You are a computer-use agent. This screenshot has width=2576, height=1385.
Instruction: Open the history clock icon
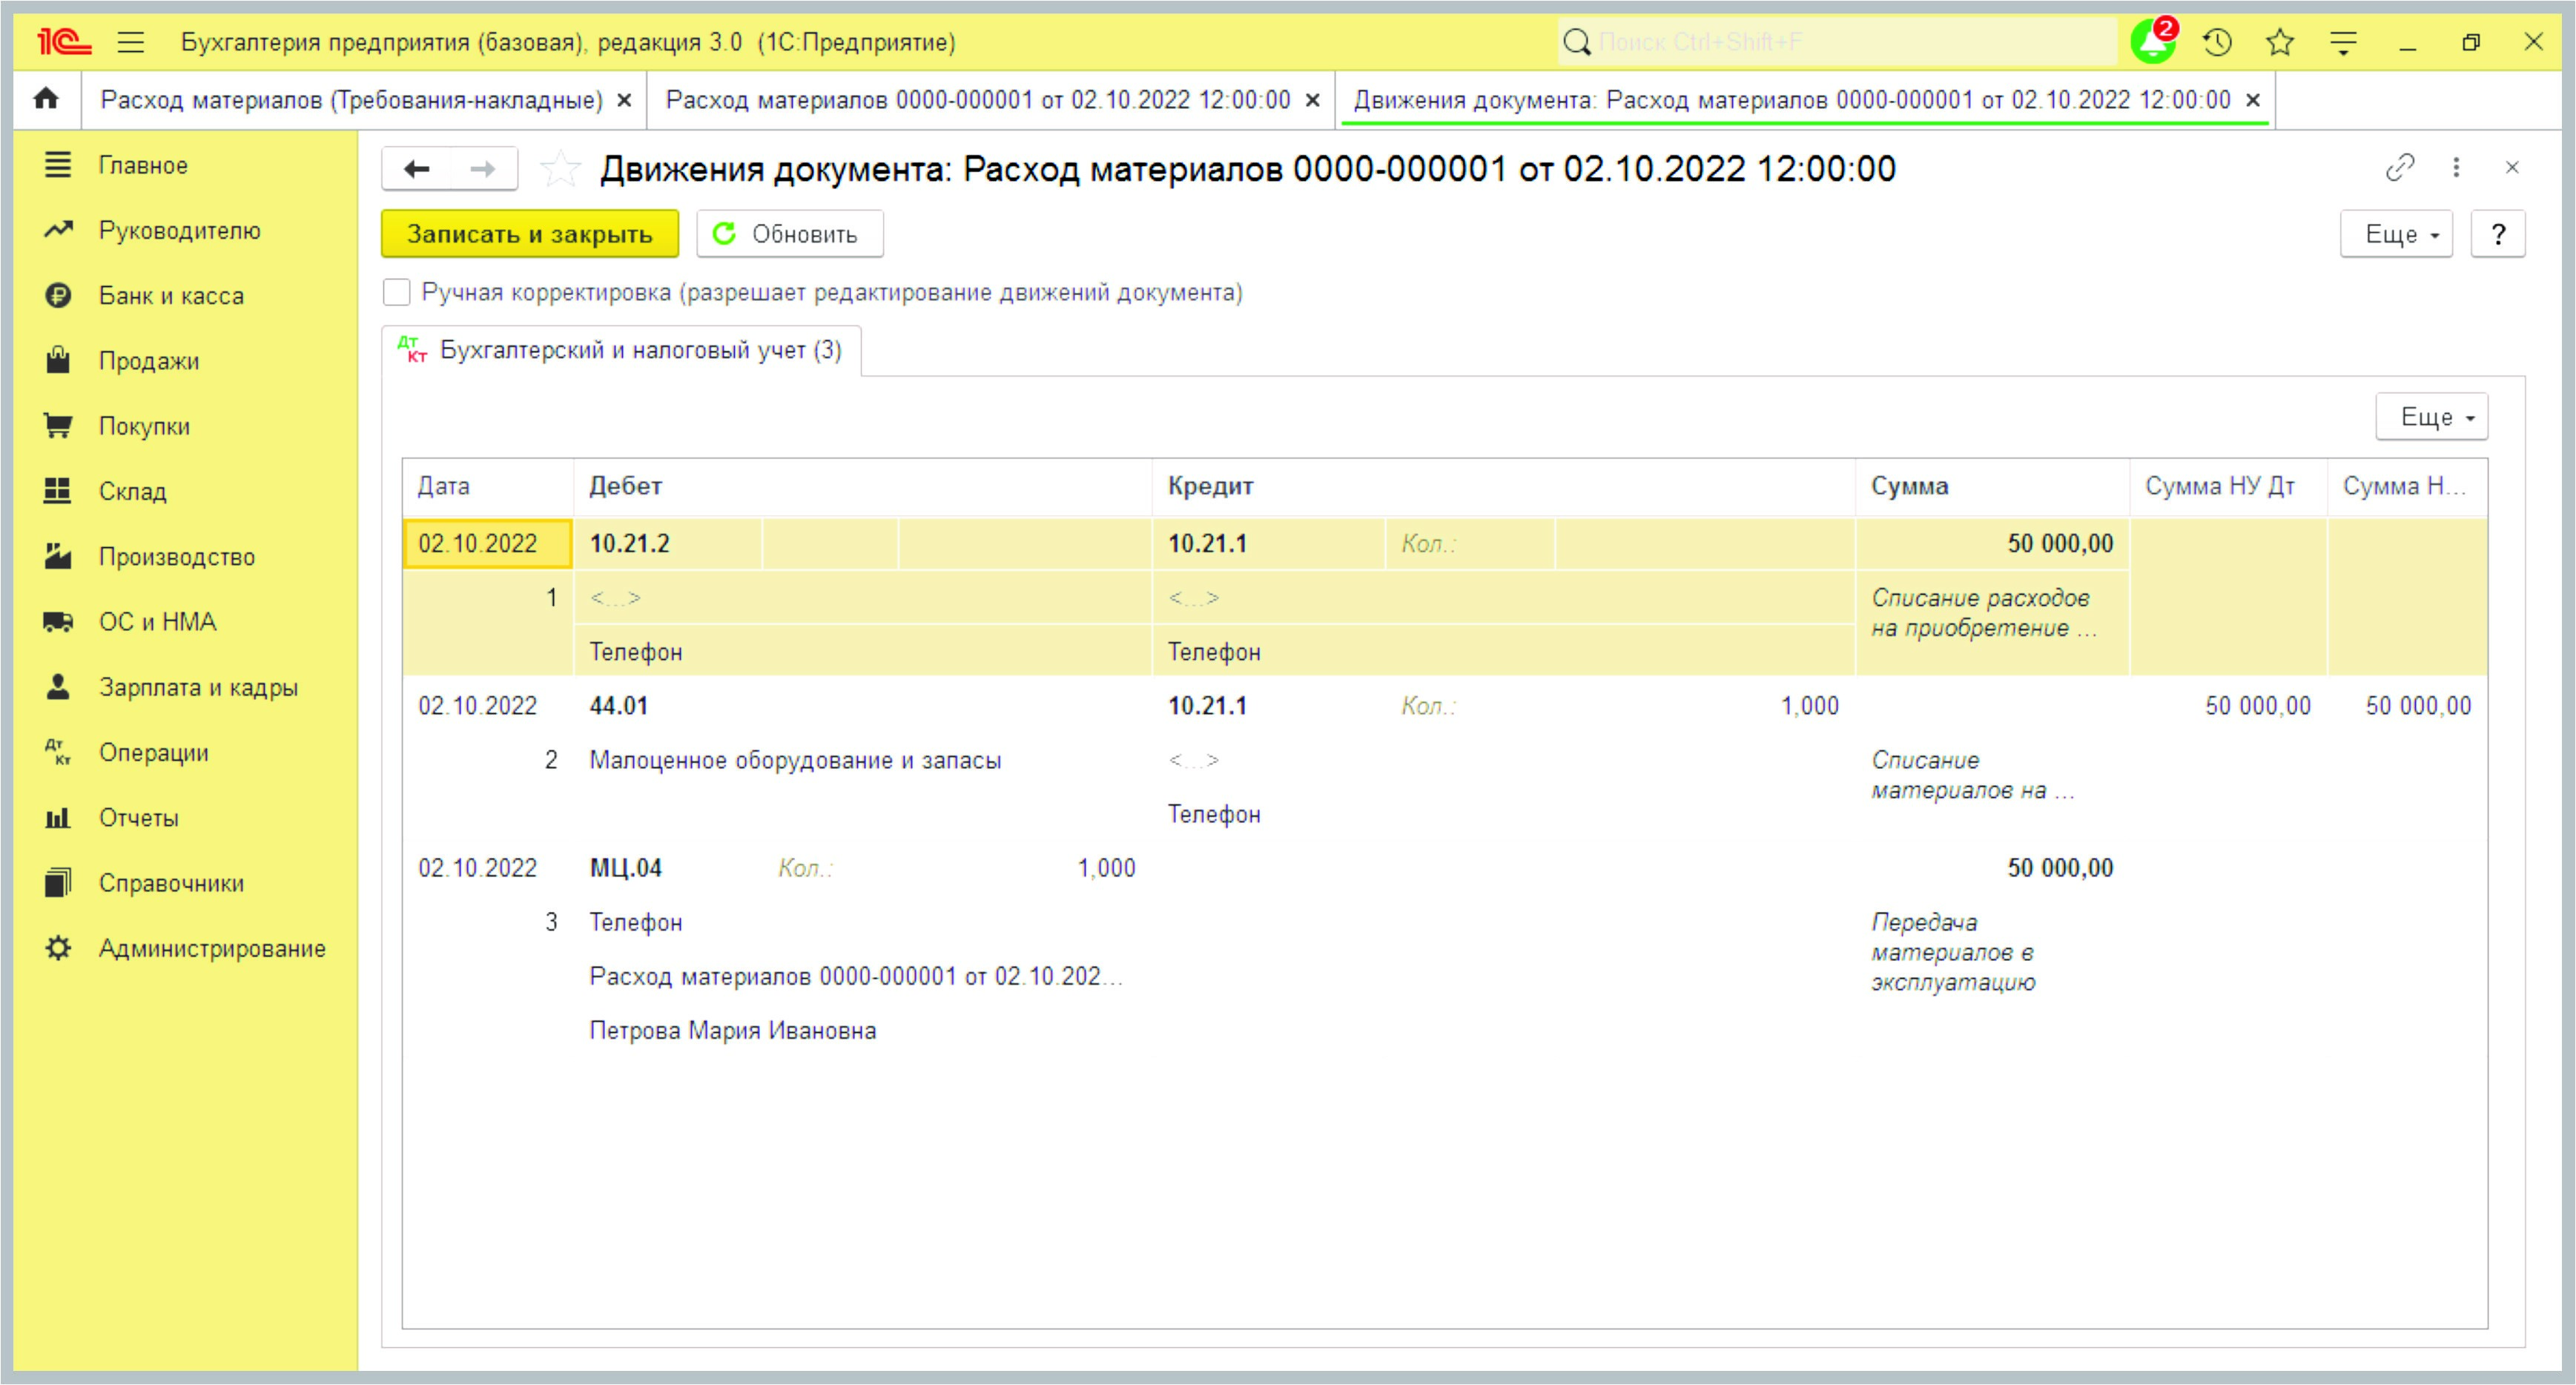[2217, 42]
